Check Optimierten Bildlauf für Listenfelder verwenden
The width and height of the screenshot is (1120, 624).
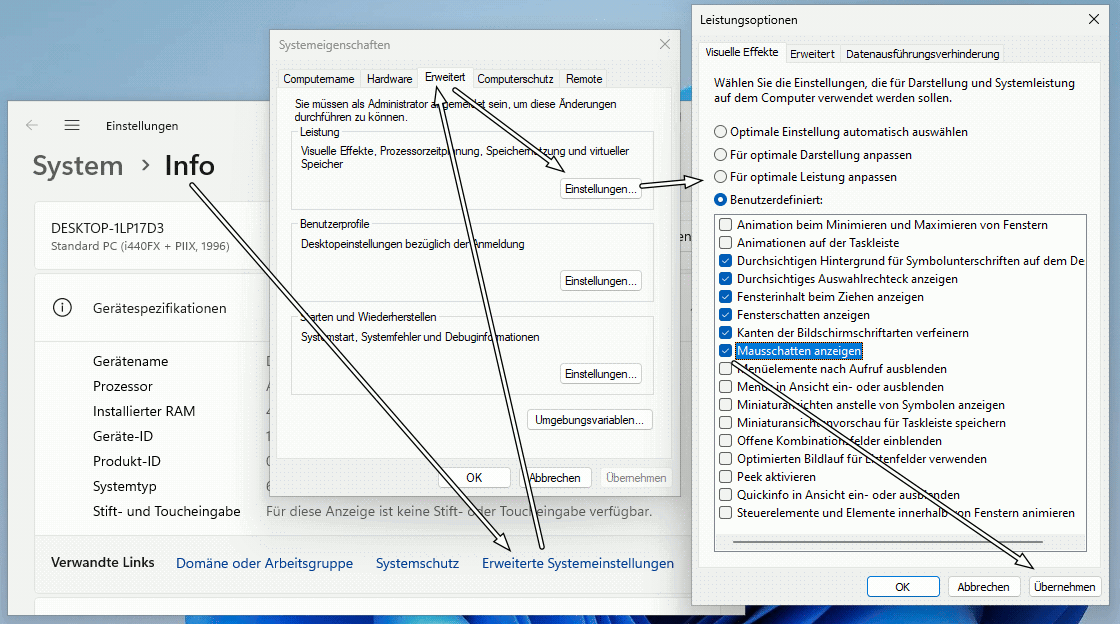tap(726, 458)
